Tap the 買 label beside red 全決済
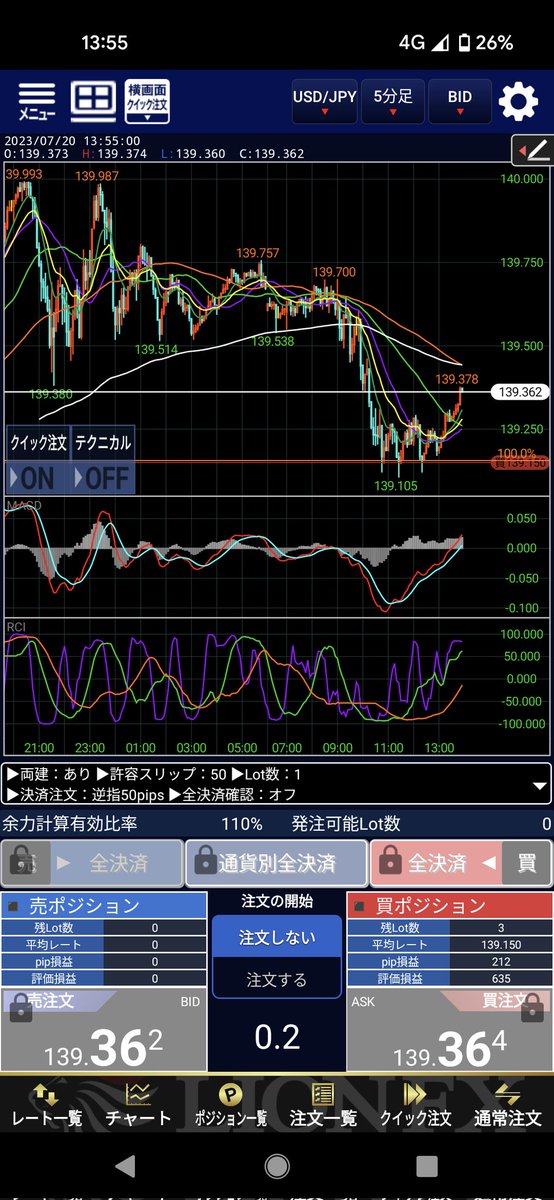This screenshot has width=554, height=1200. [x=526, y=863]
